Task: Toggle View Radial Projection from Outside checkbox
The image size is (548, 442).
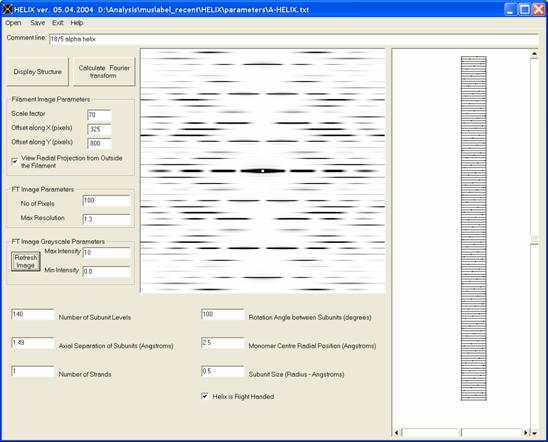Action: pos(15,161)
